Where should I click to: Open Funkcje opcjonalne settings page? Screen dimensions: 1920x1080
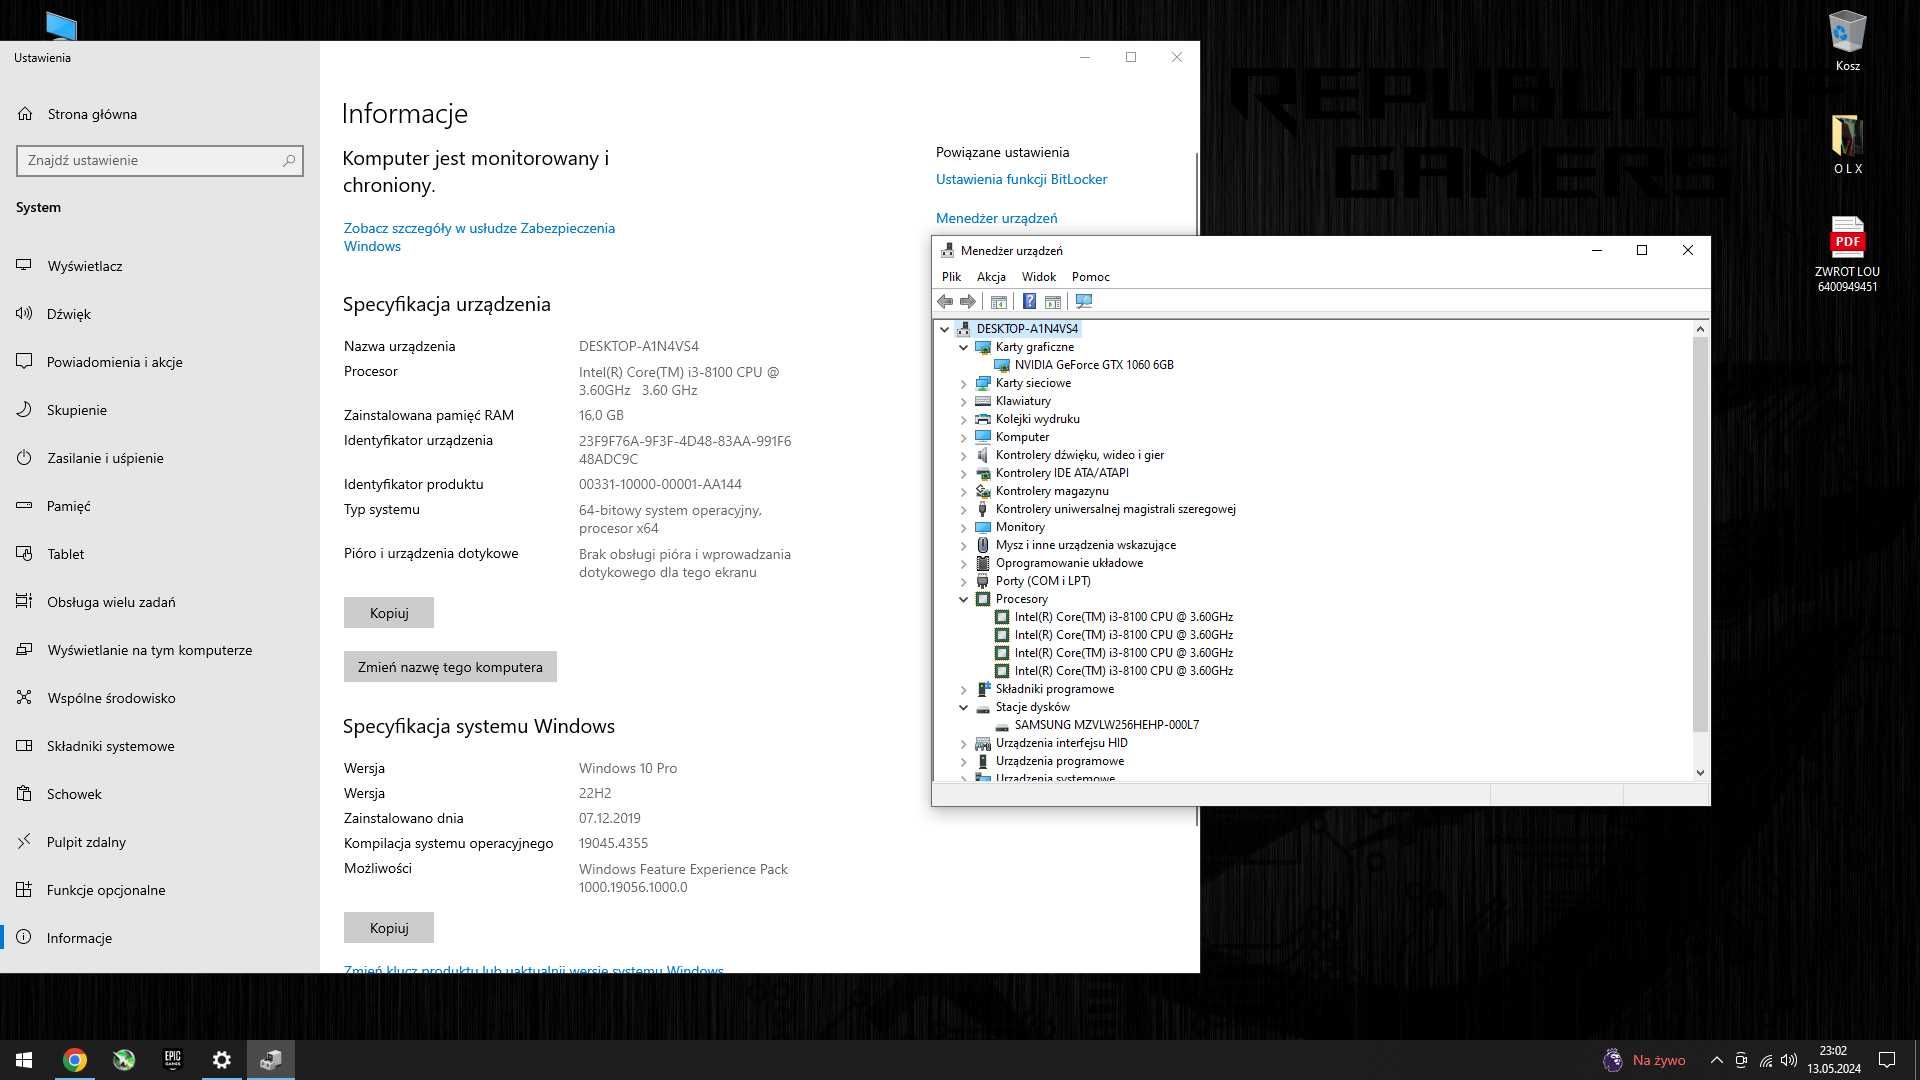(160, 890)
